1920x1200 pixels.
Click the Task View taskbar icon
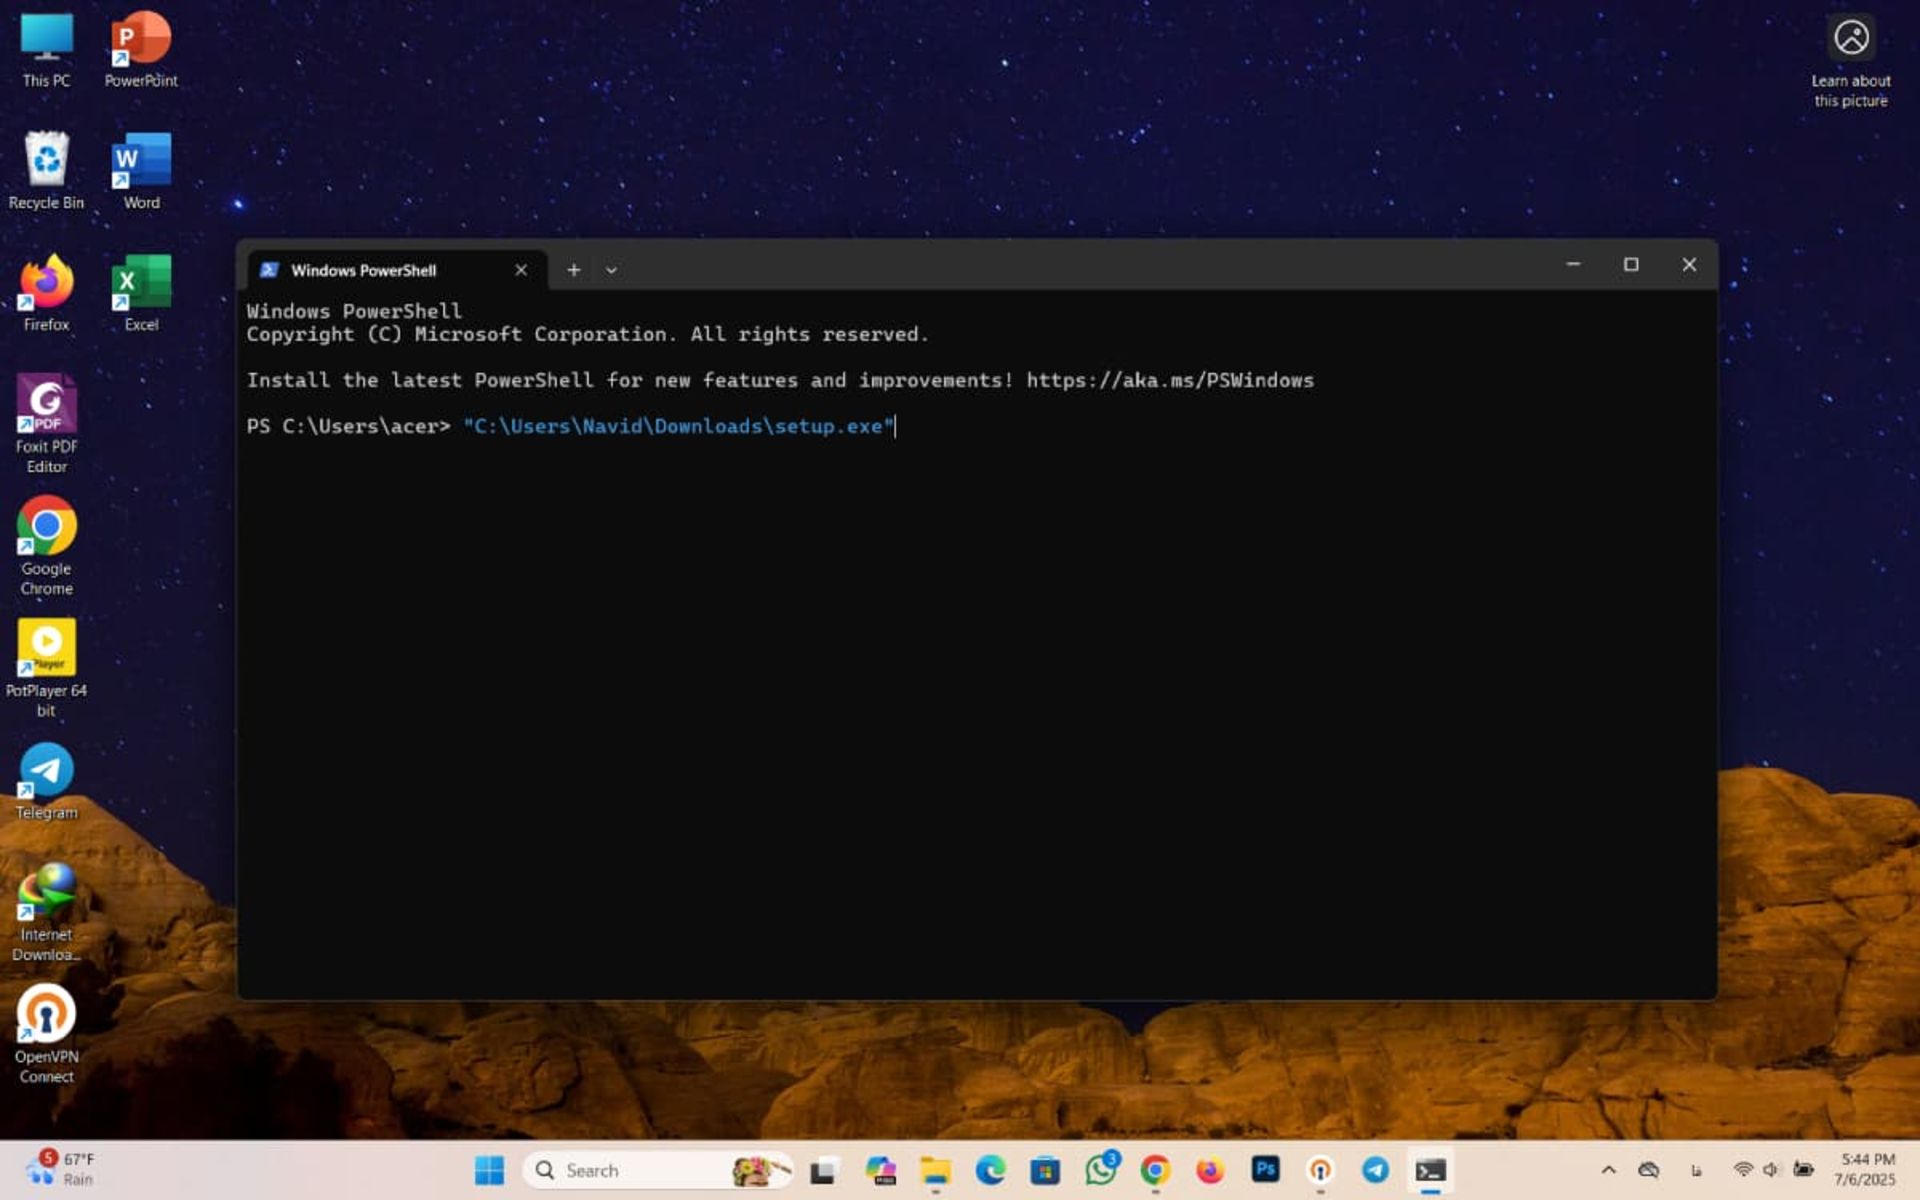(x=823, y=1170)
